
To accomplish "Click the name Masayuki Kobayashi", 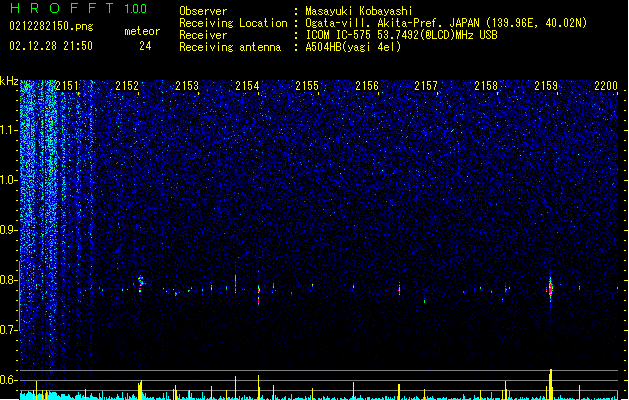I will [359, 11].
